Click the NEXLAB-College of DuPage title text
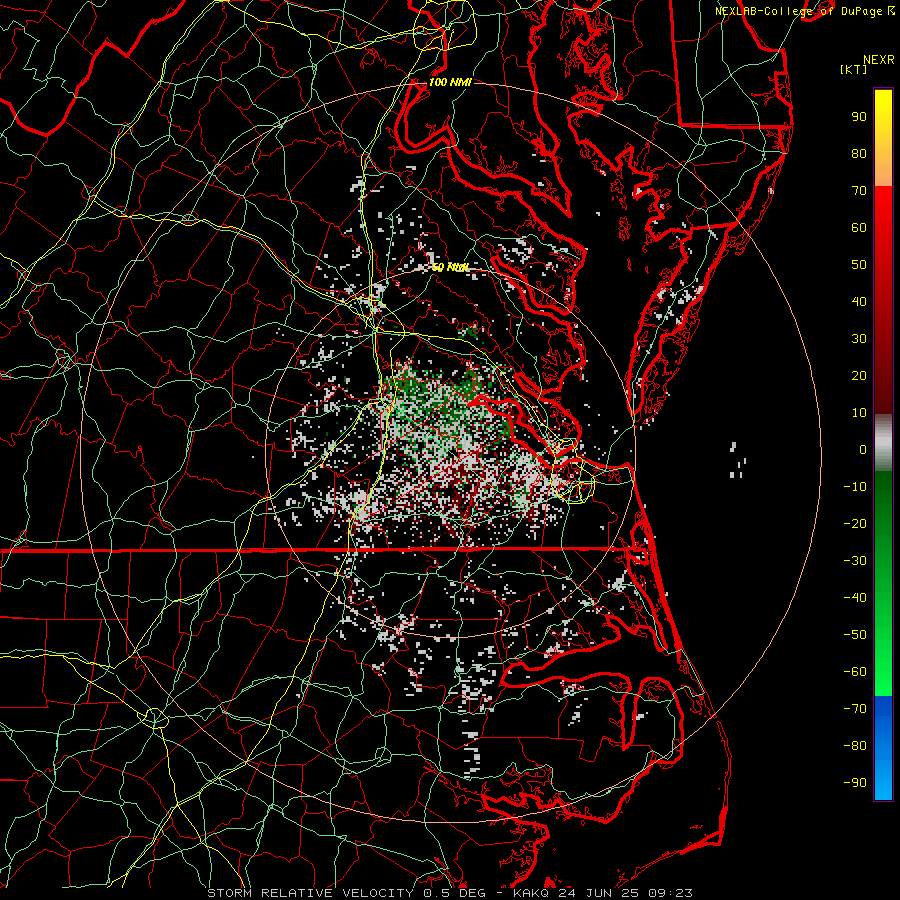The height and width of the screenshot is (900, 900). tap(799, 11)
